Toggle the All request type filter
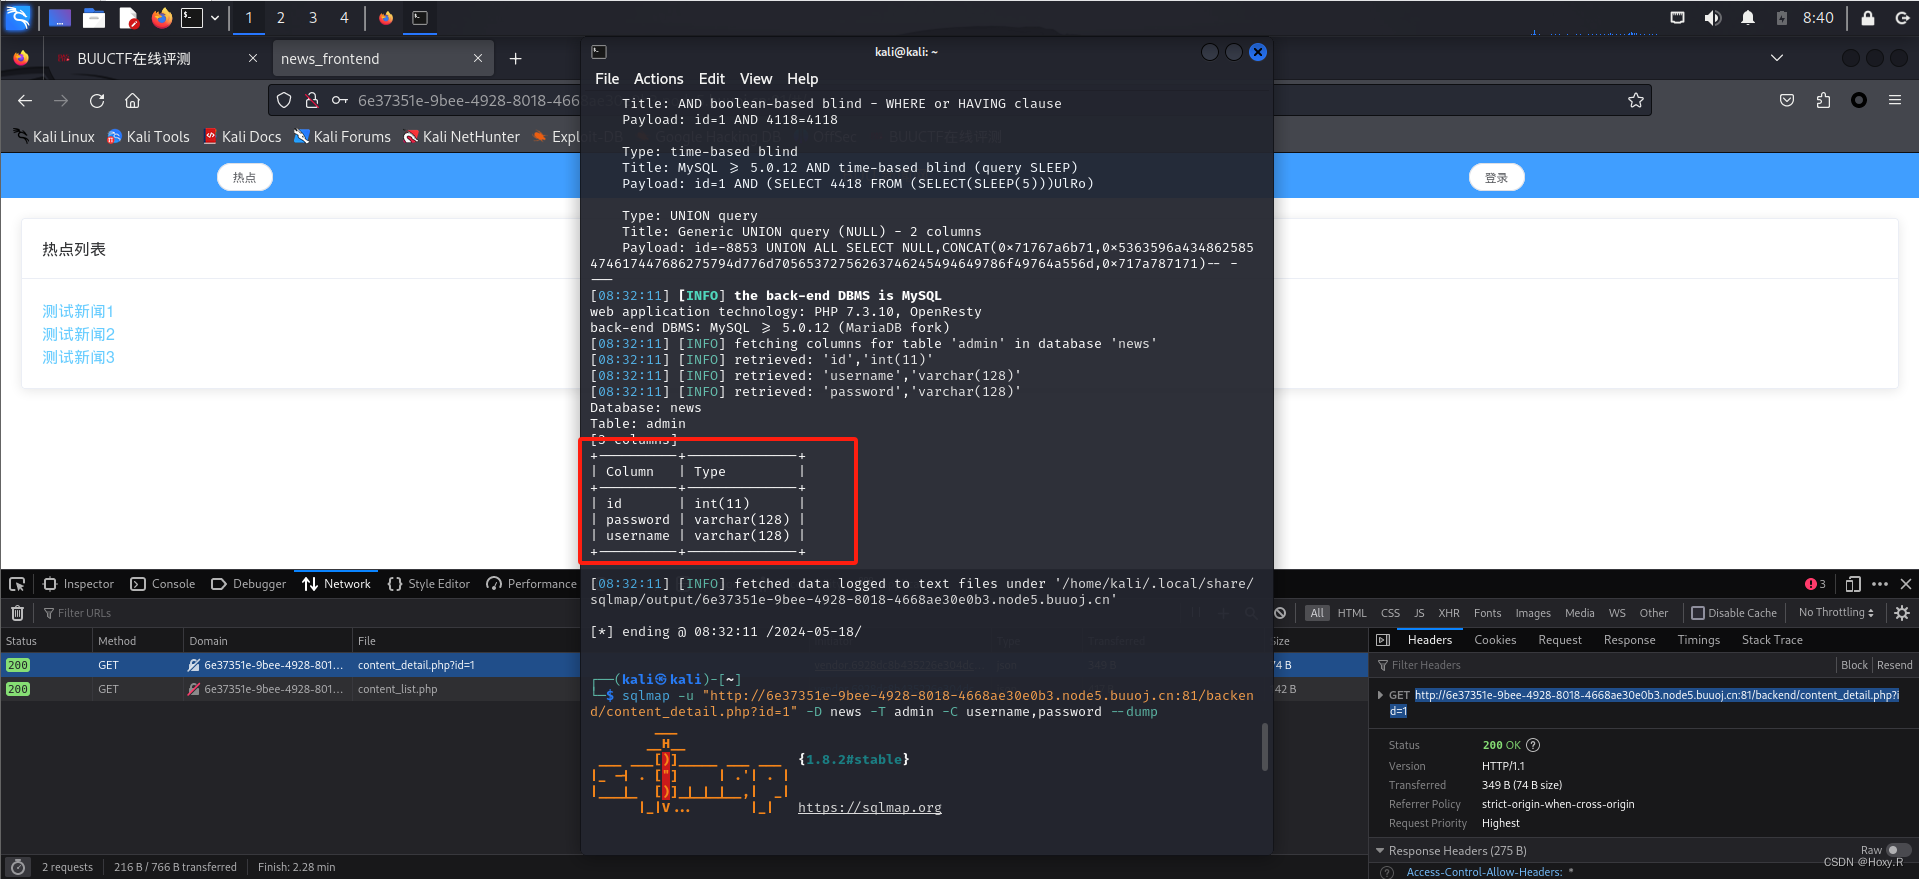 tap(1317, 613)
